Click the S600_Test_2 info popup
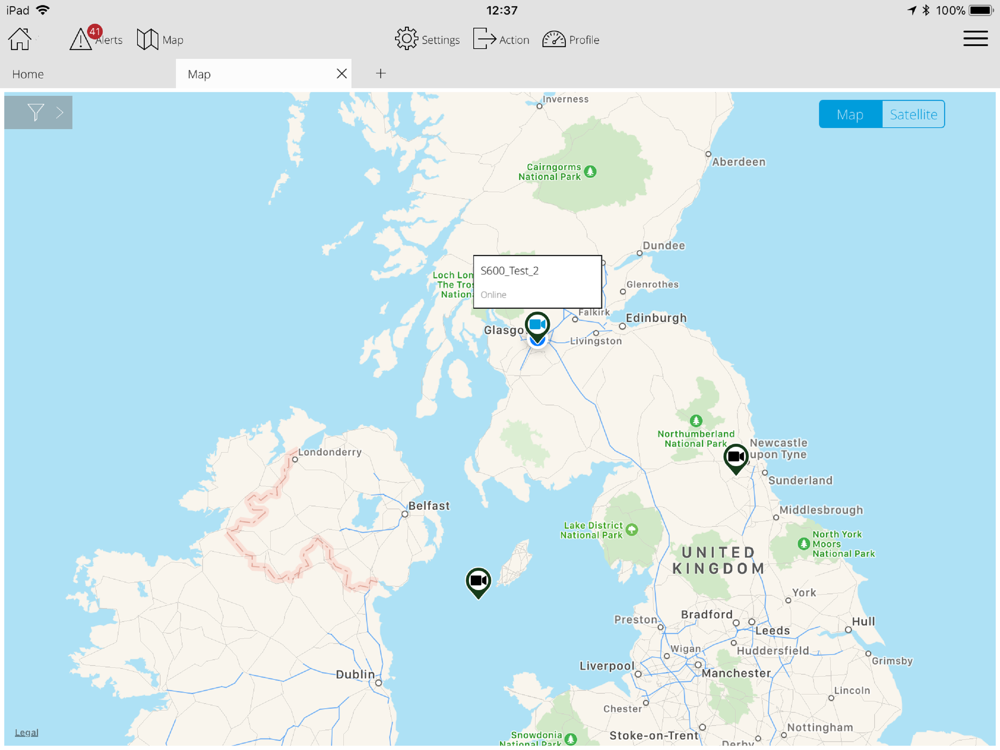Screen dimensions: 1000x750 537,282
